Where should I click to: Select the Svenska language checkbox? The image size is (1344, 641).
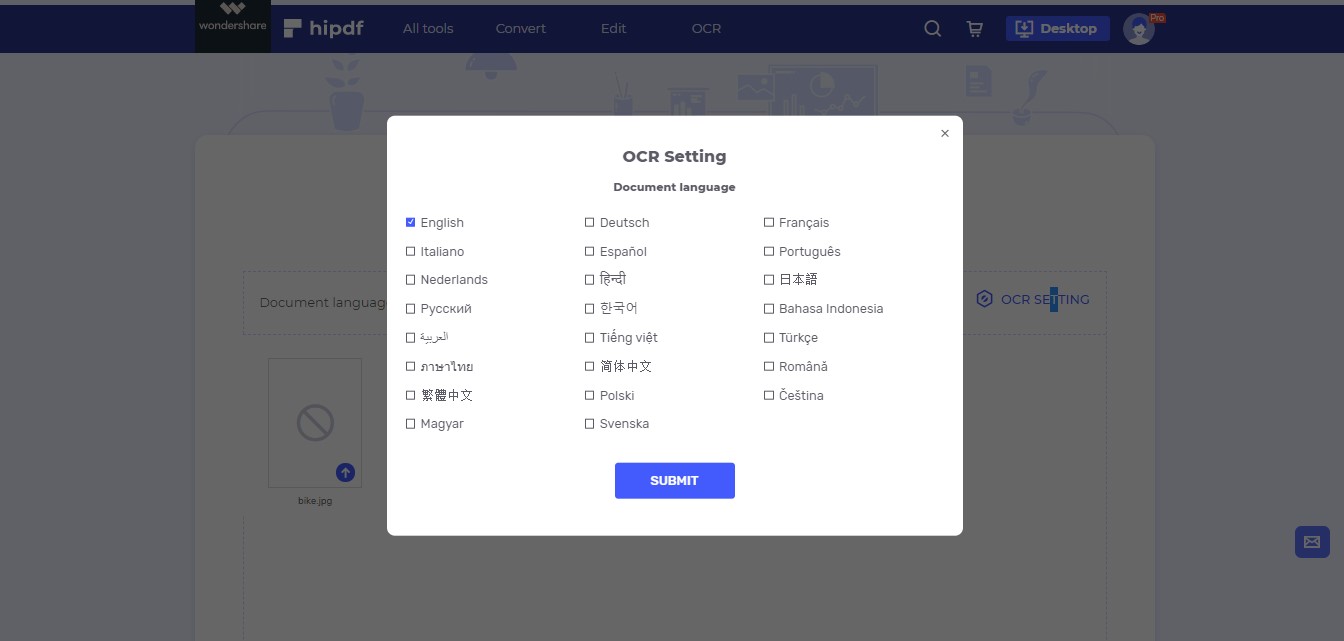point(590,424)
